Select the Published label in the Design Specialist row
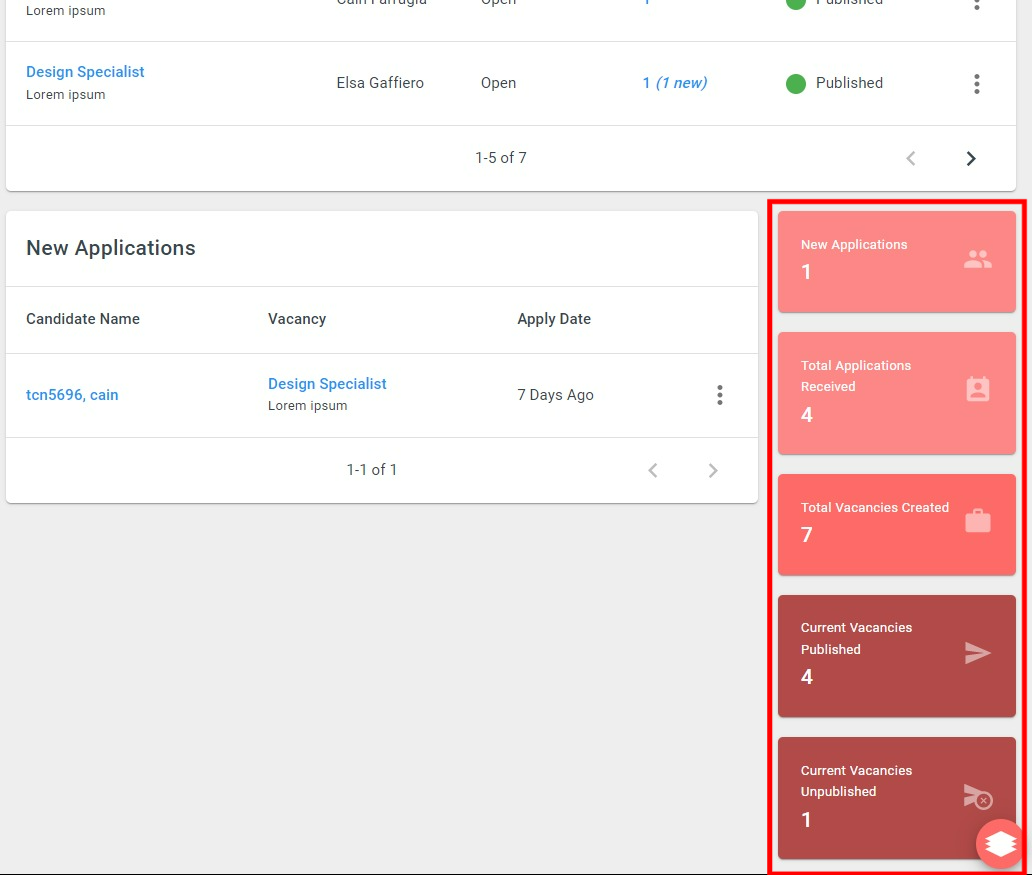Screen dimensions: 1032x875 tap(849, 83)
